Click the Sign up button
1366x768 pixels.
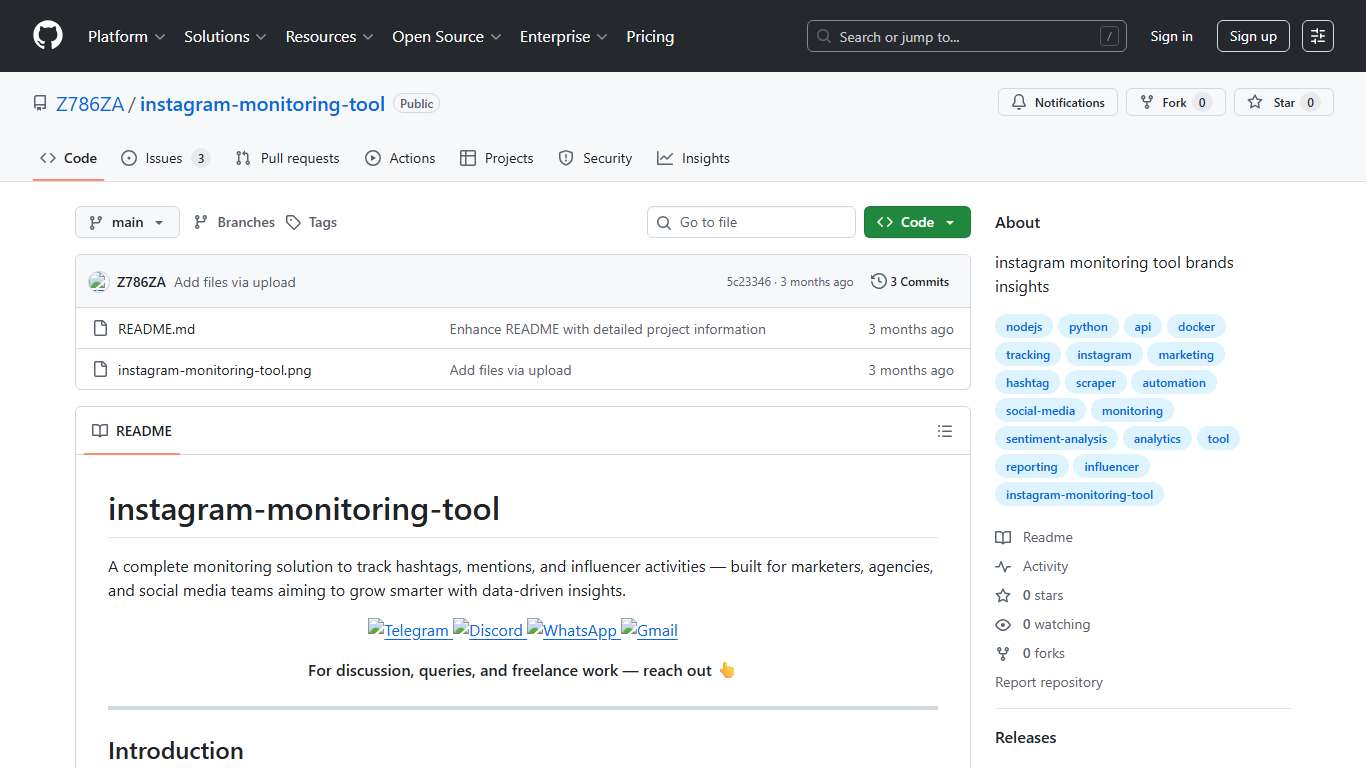1253,36
